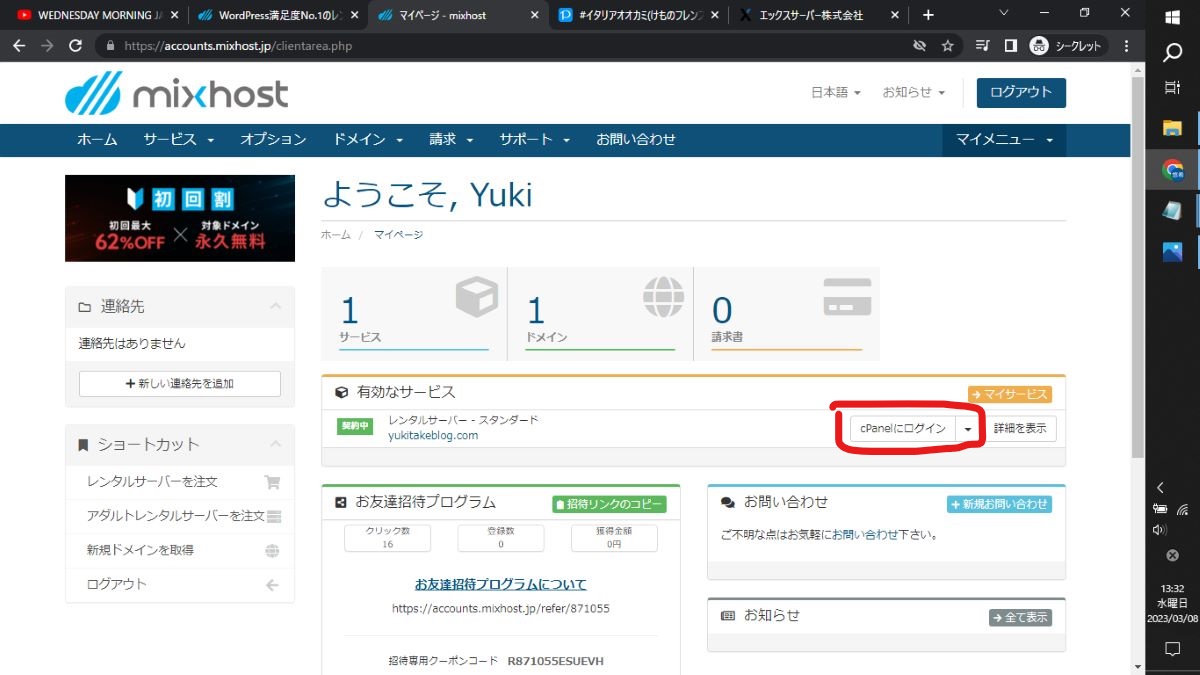Collapse the 連絡先 panel chevron

(x=275, y=306)
